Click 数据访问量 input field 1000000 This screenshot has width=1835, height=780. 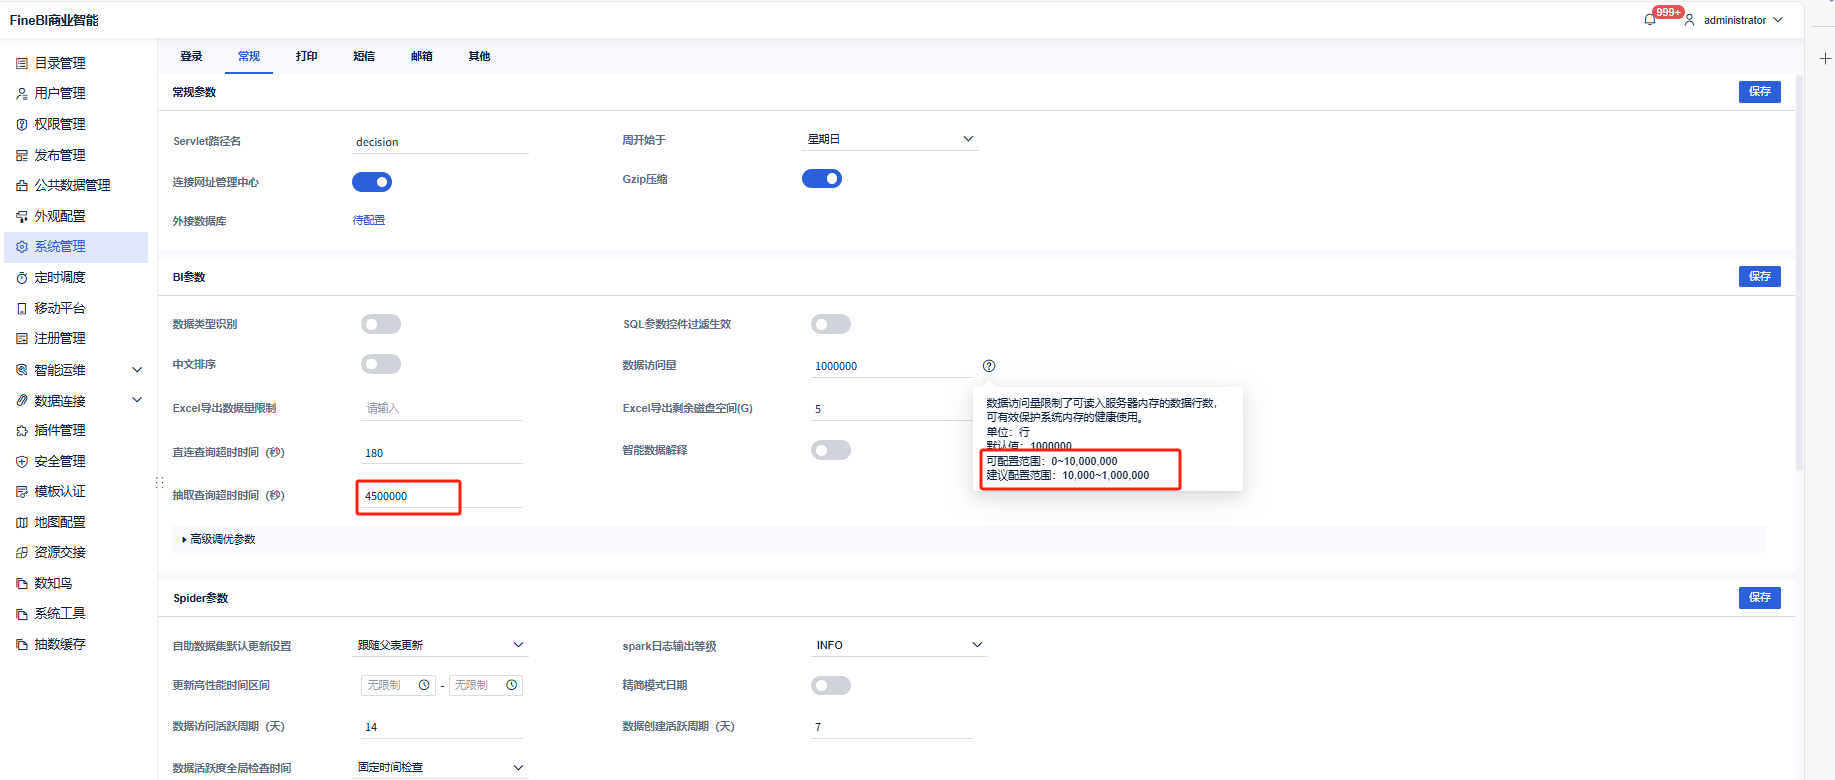tap(891, 366)
